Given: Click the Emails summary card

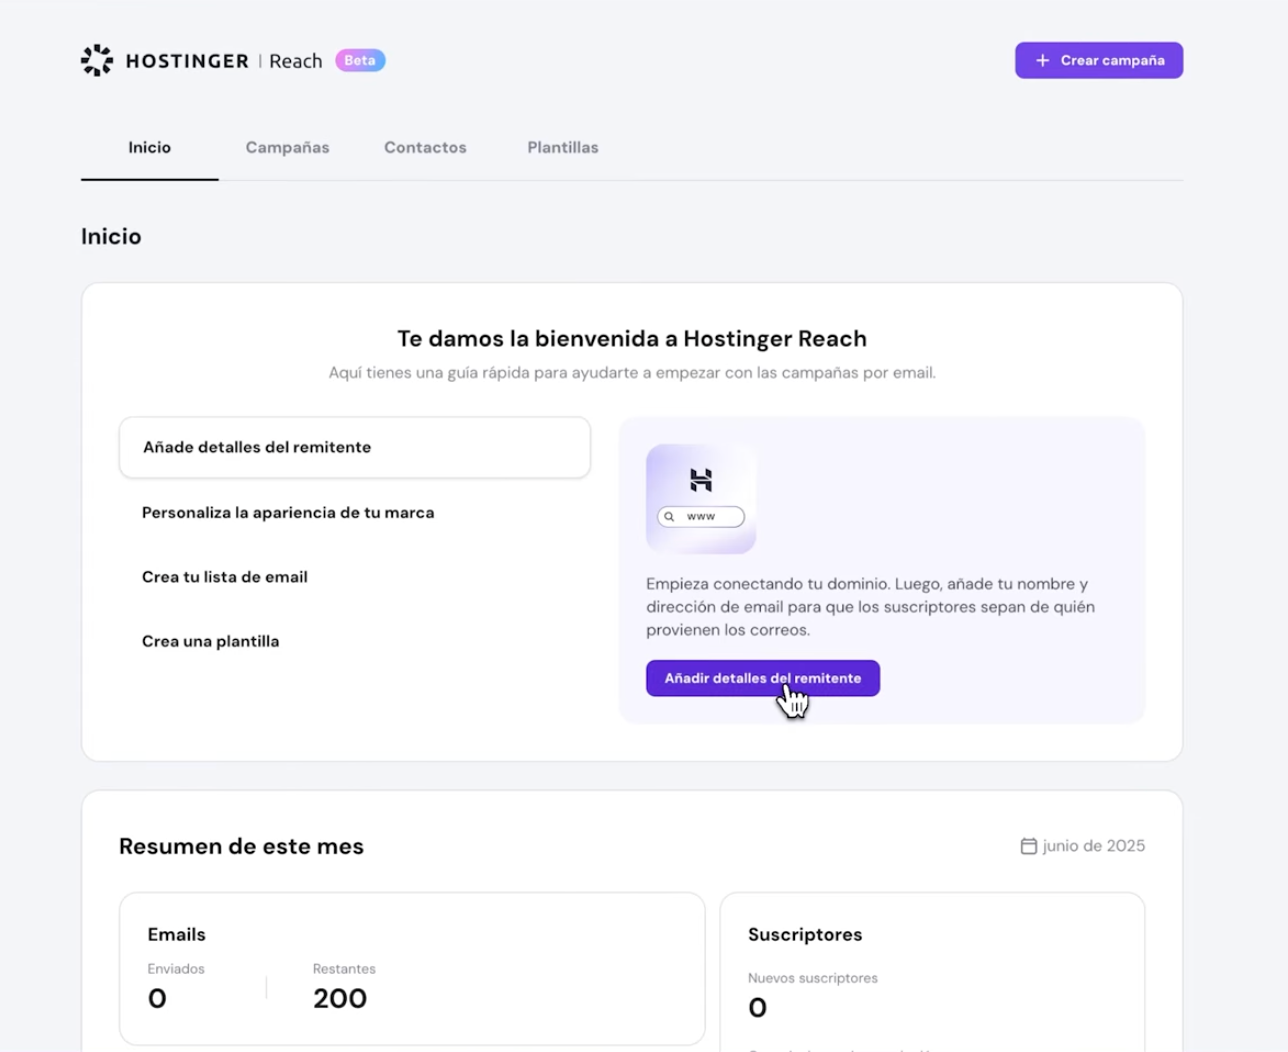Looking at the screenshot, I should tap(412, 969).
